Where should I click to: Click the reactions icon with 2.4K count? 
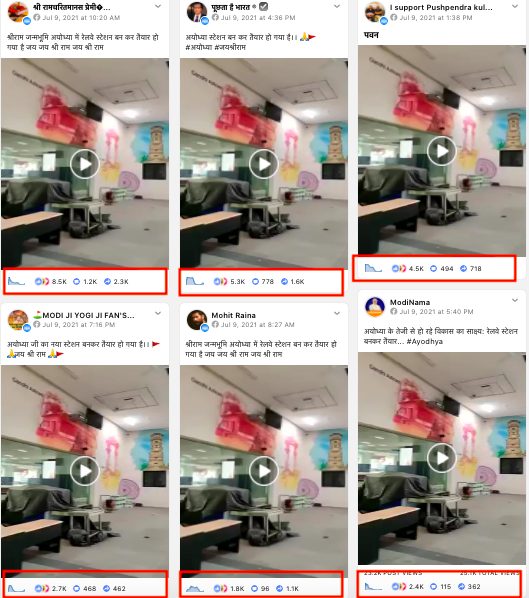(x=399, y=586)
